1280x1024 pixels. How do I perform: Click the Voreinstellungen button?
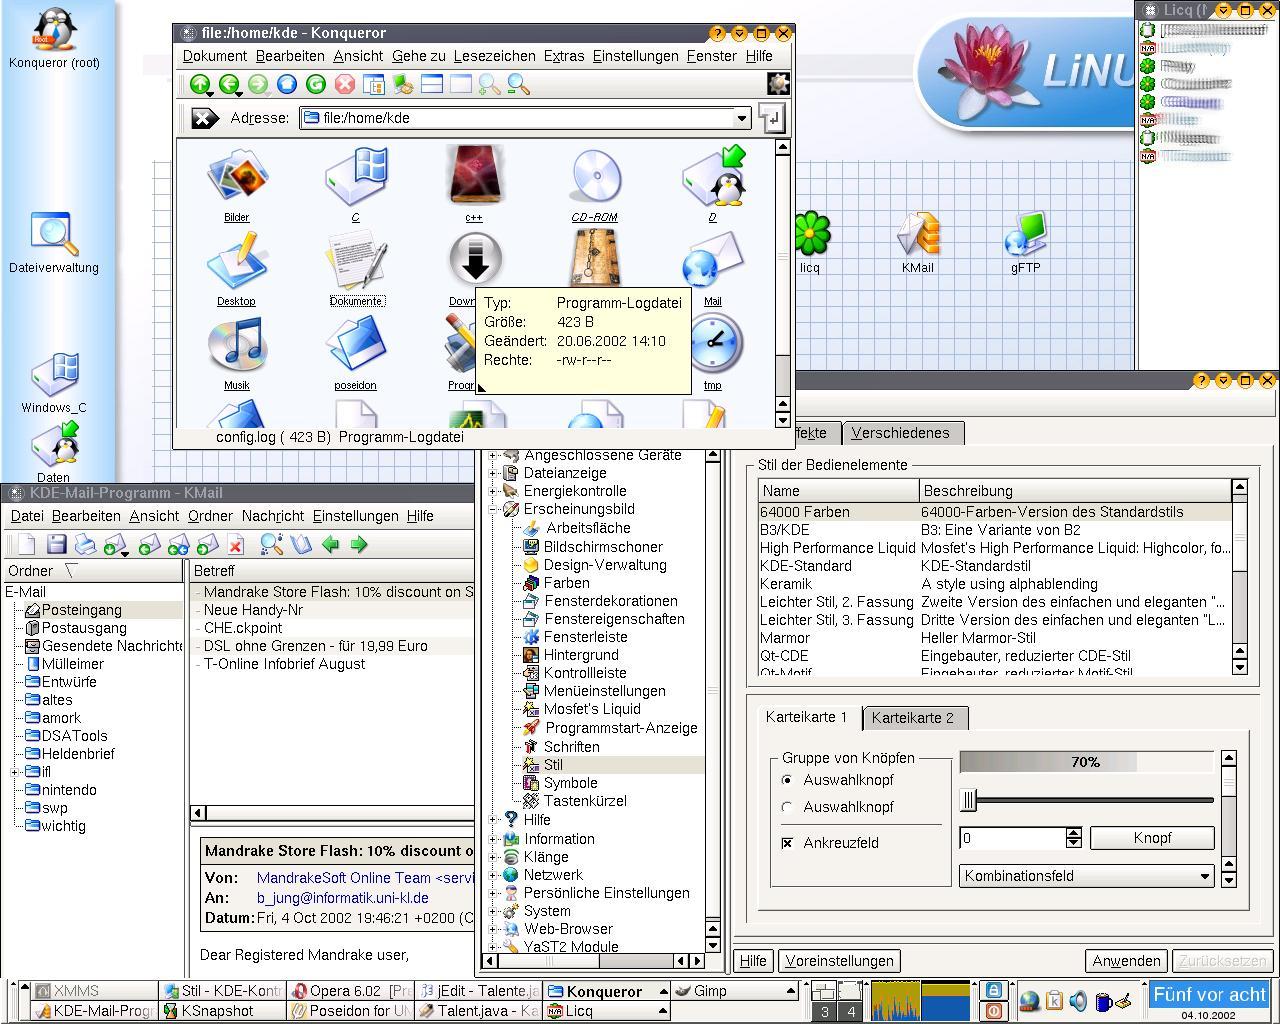(839, 961)
